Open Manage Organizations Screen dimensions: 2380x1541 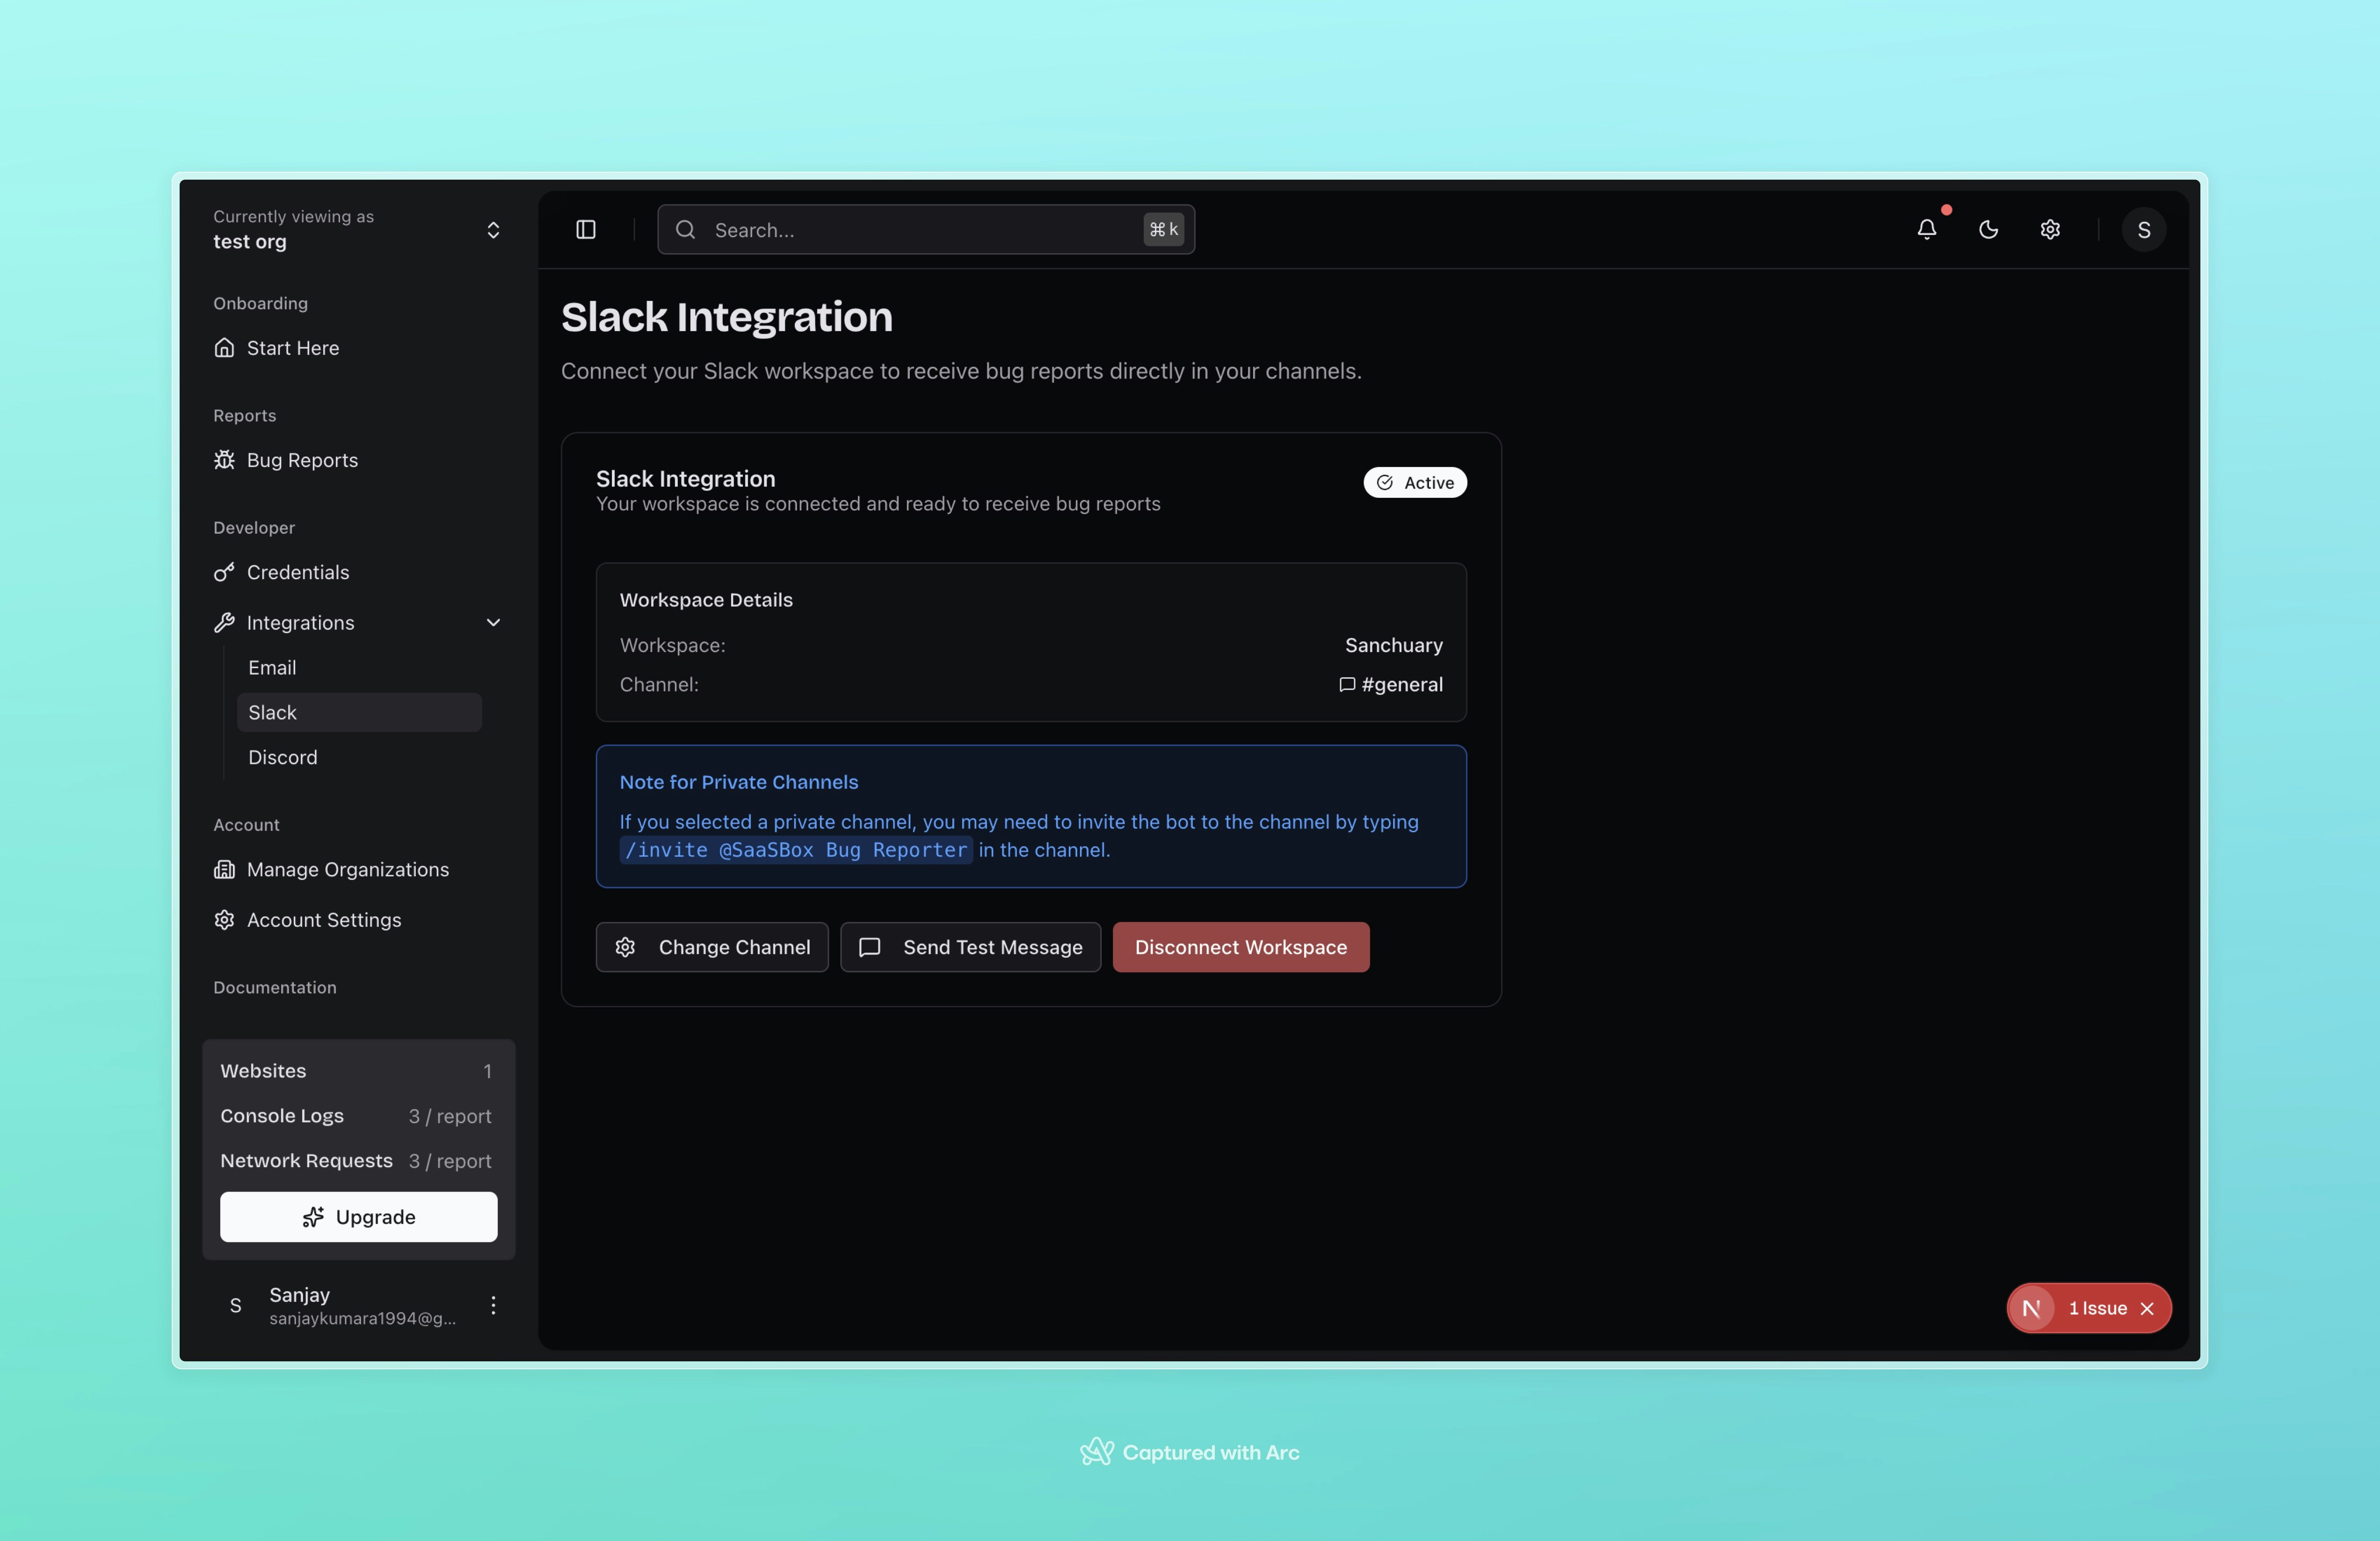347,869
